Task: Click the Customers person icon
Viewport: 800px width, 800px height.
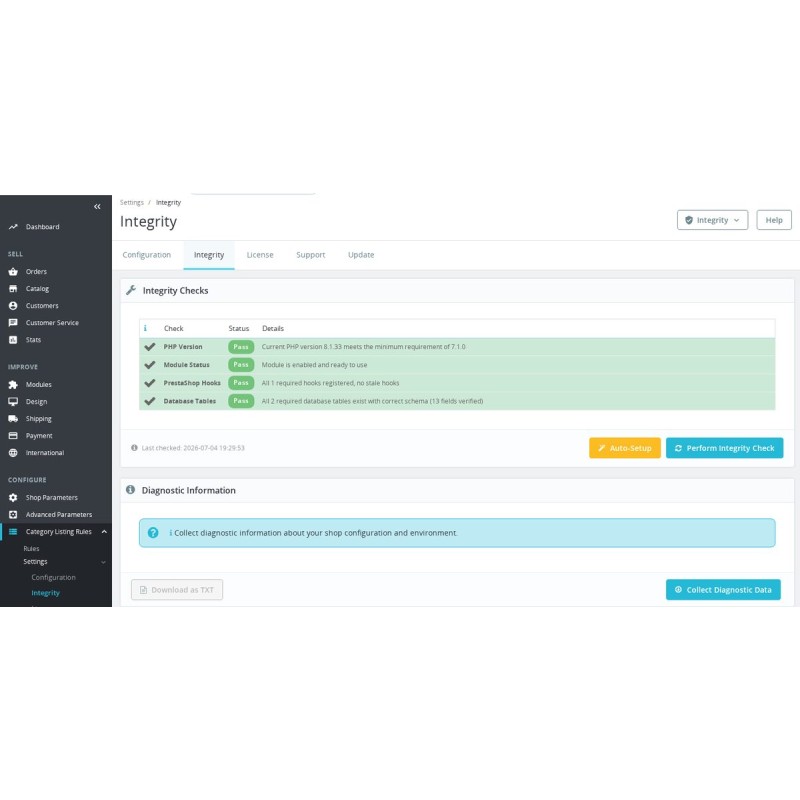Action: [13, 306]
